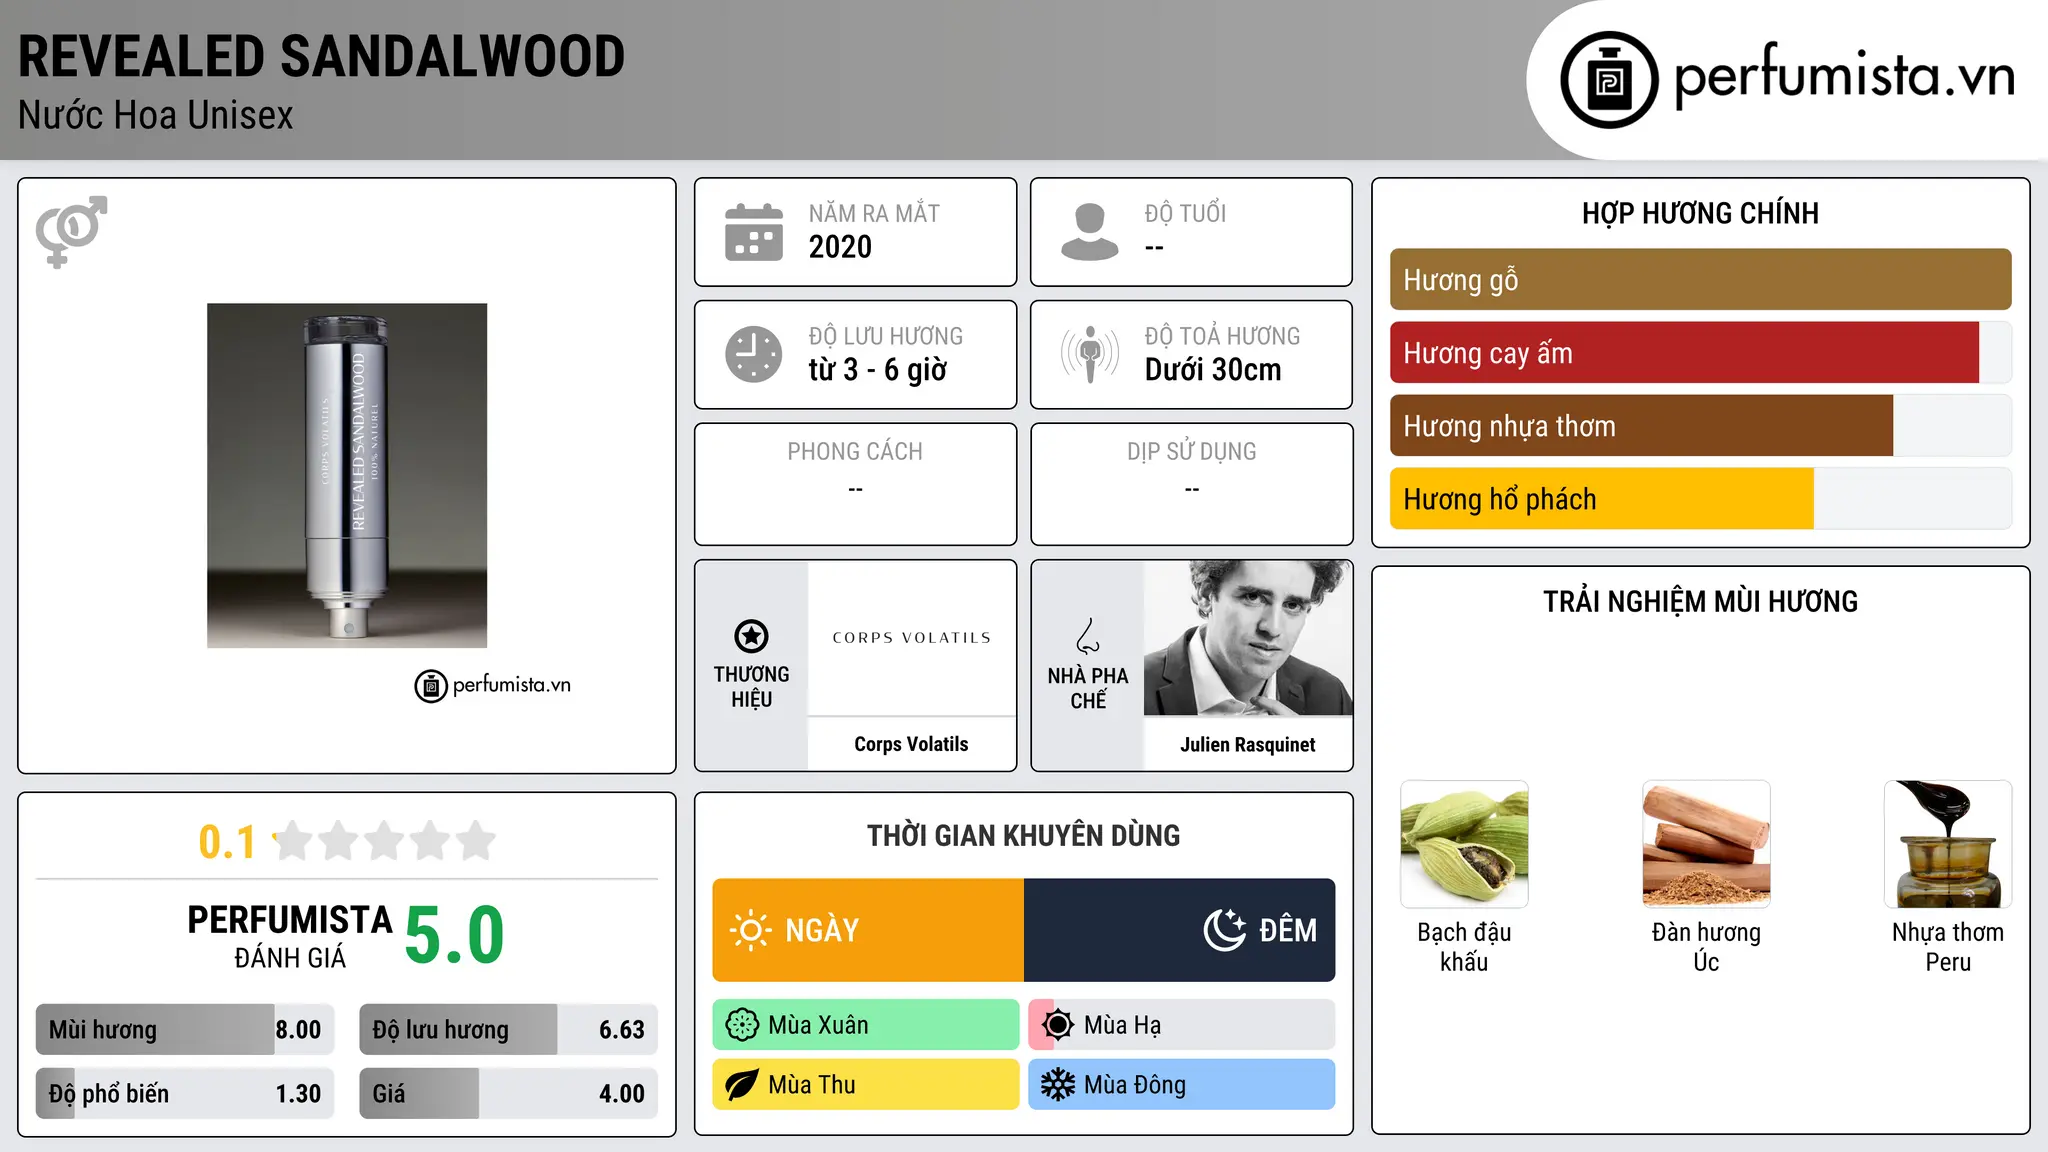
Task: Click the small perfumista.vn watermark logo under the bottle
Action: pos(493,686)
